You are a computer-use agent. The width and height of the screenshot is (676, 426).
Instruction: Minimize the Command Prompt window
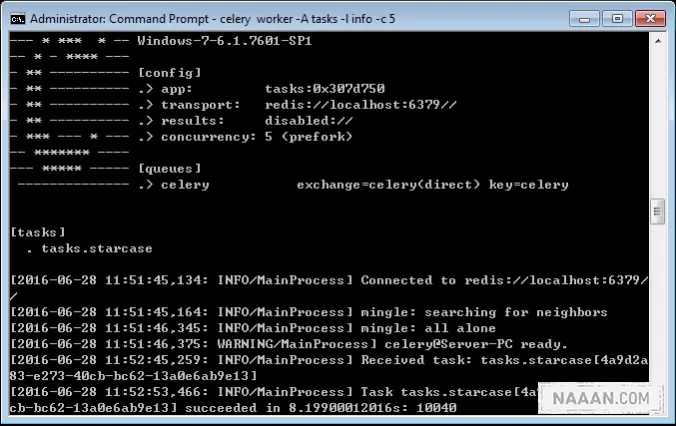(584, 19)
